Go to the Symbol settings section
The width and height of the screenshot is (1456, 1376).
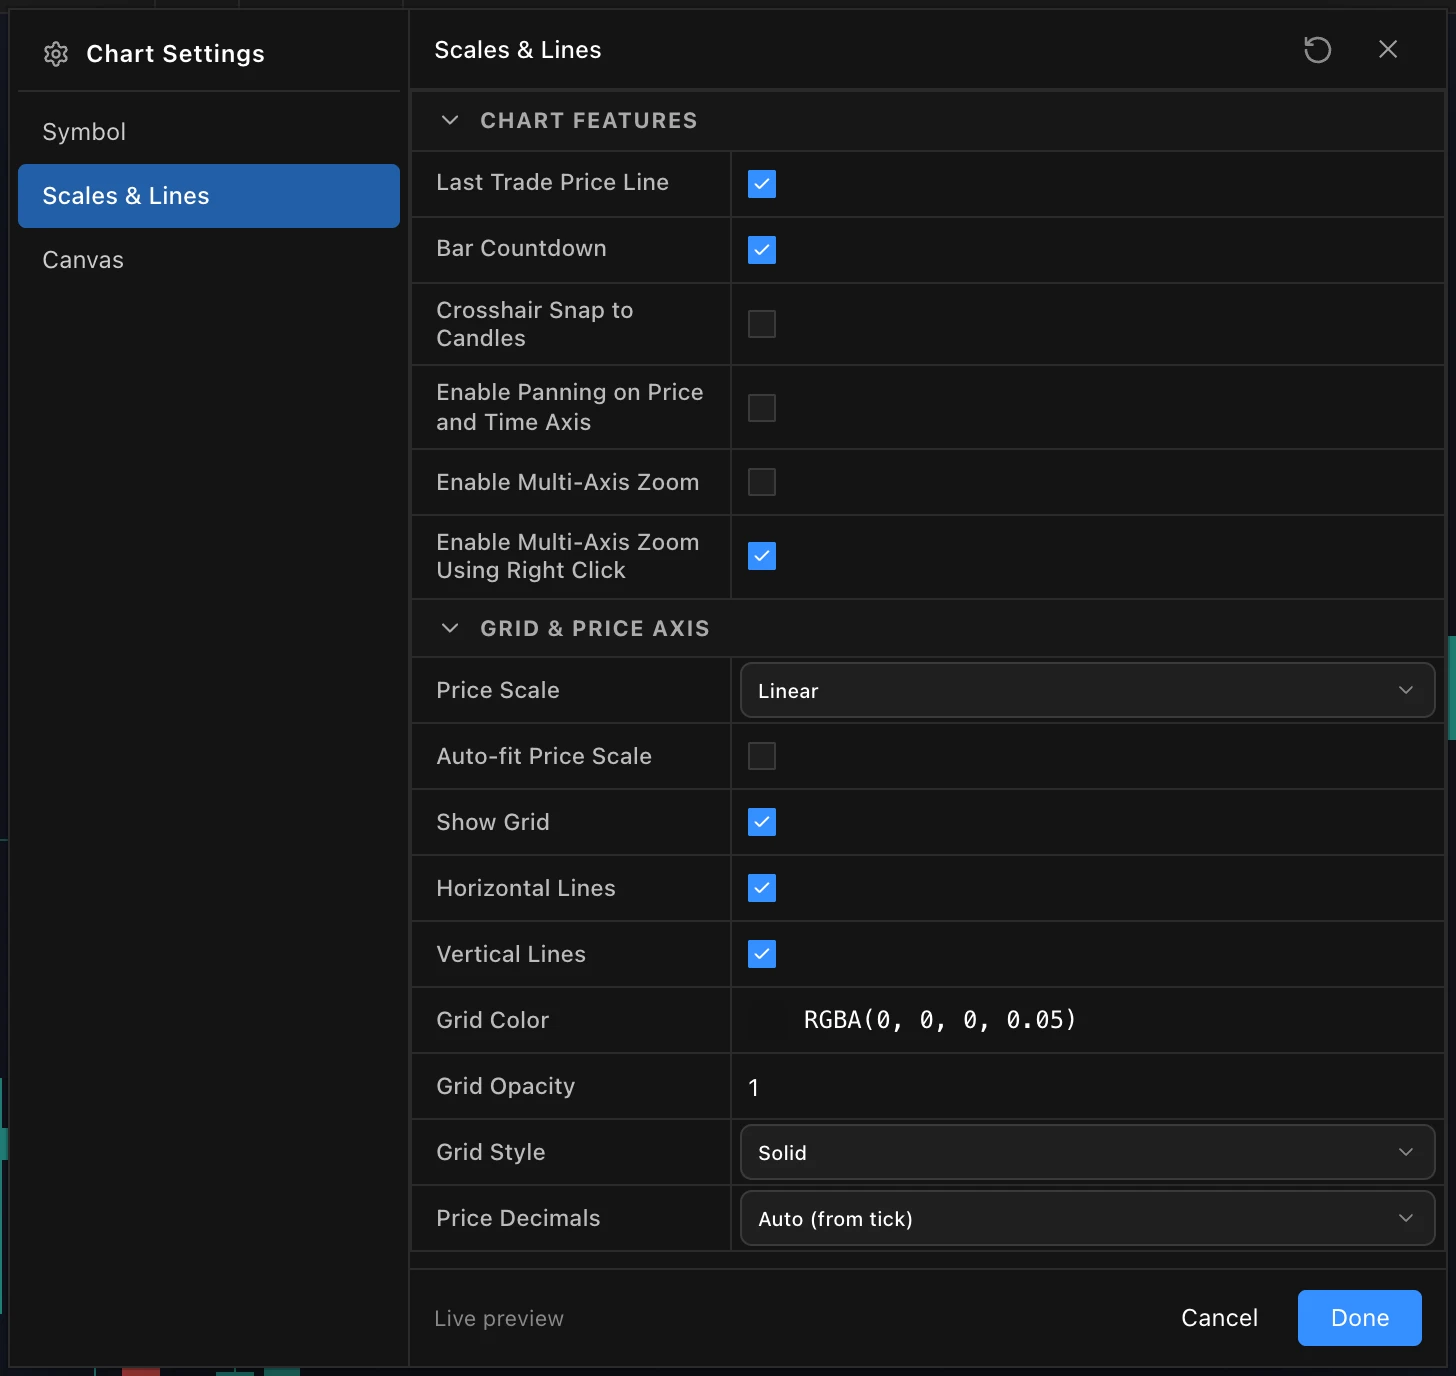tap(209, 132)
